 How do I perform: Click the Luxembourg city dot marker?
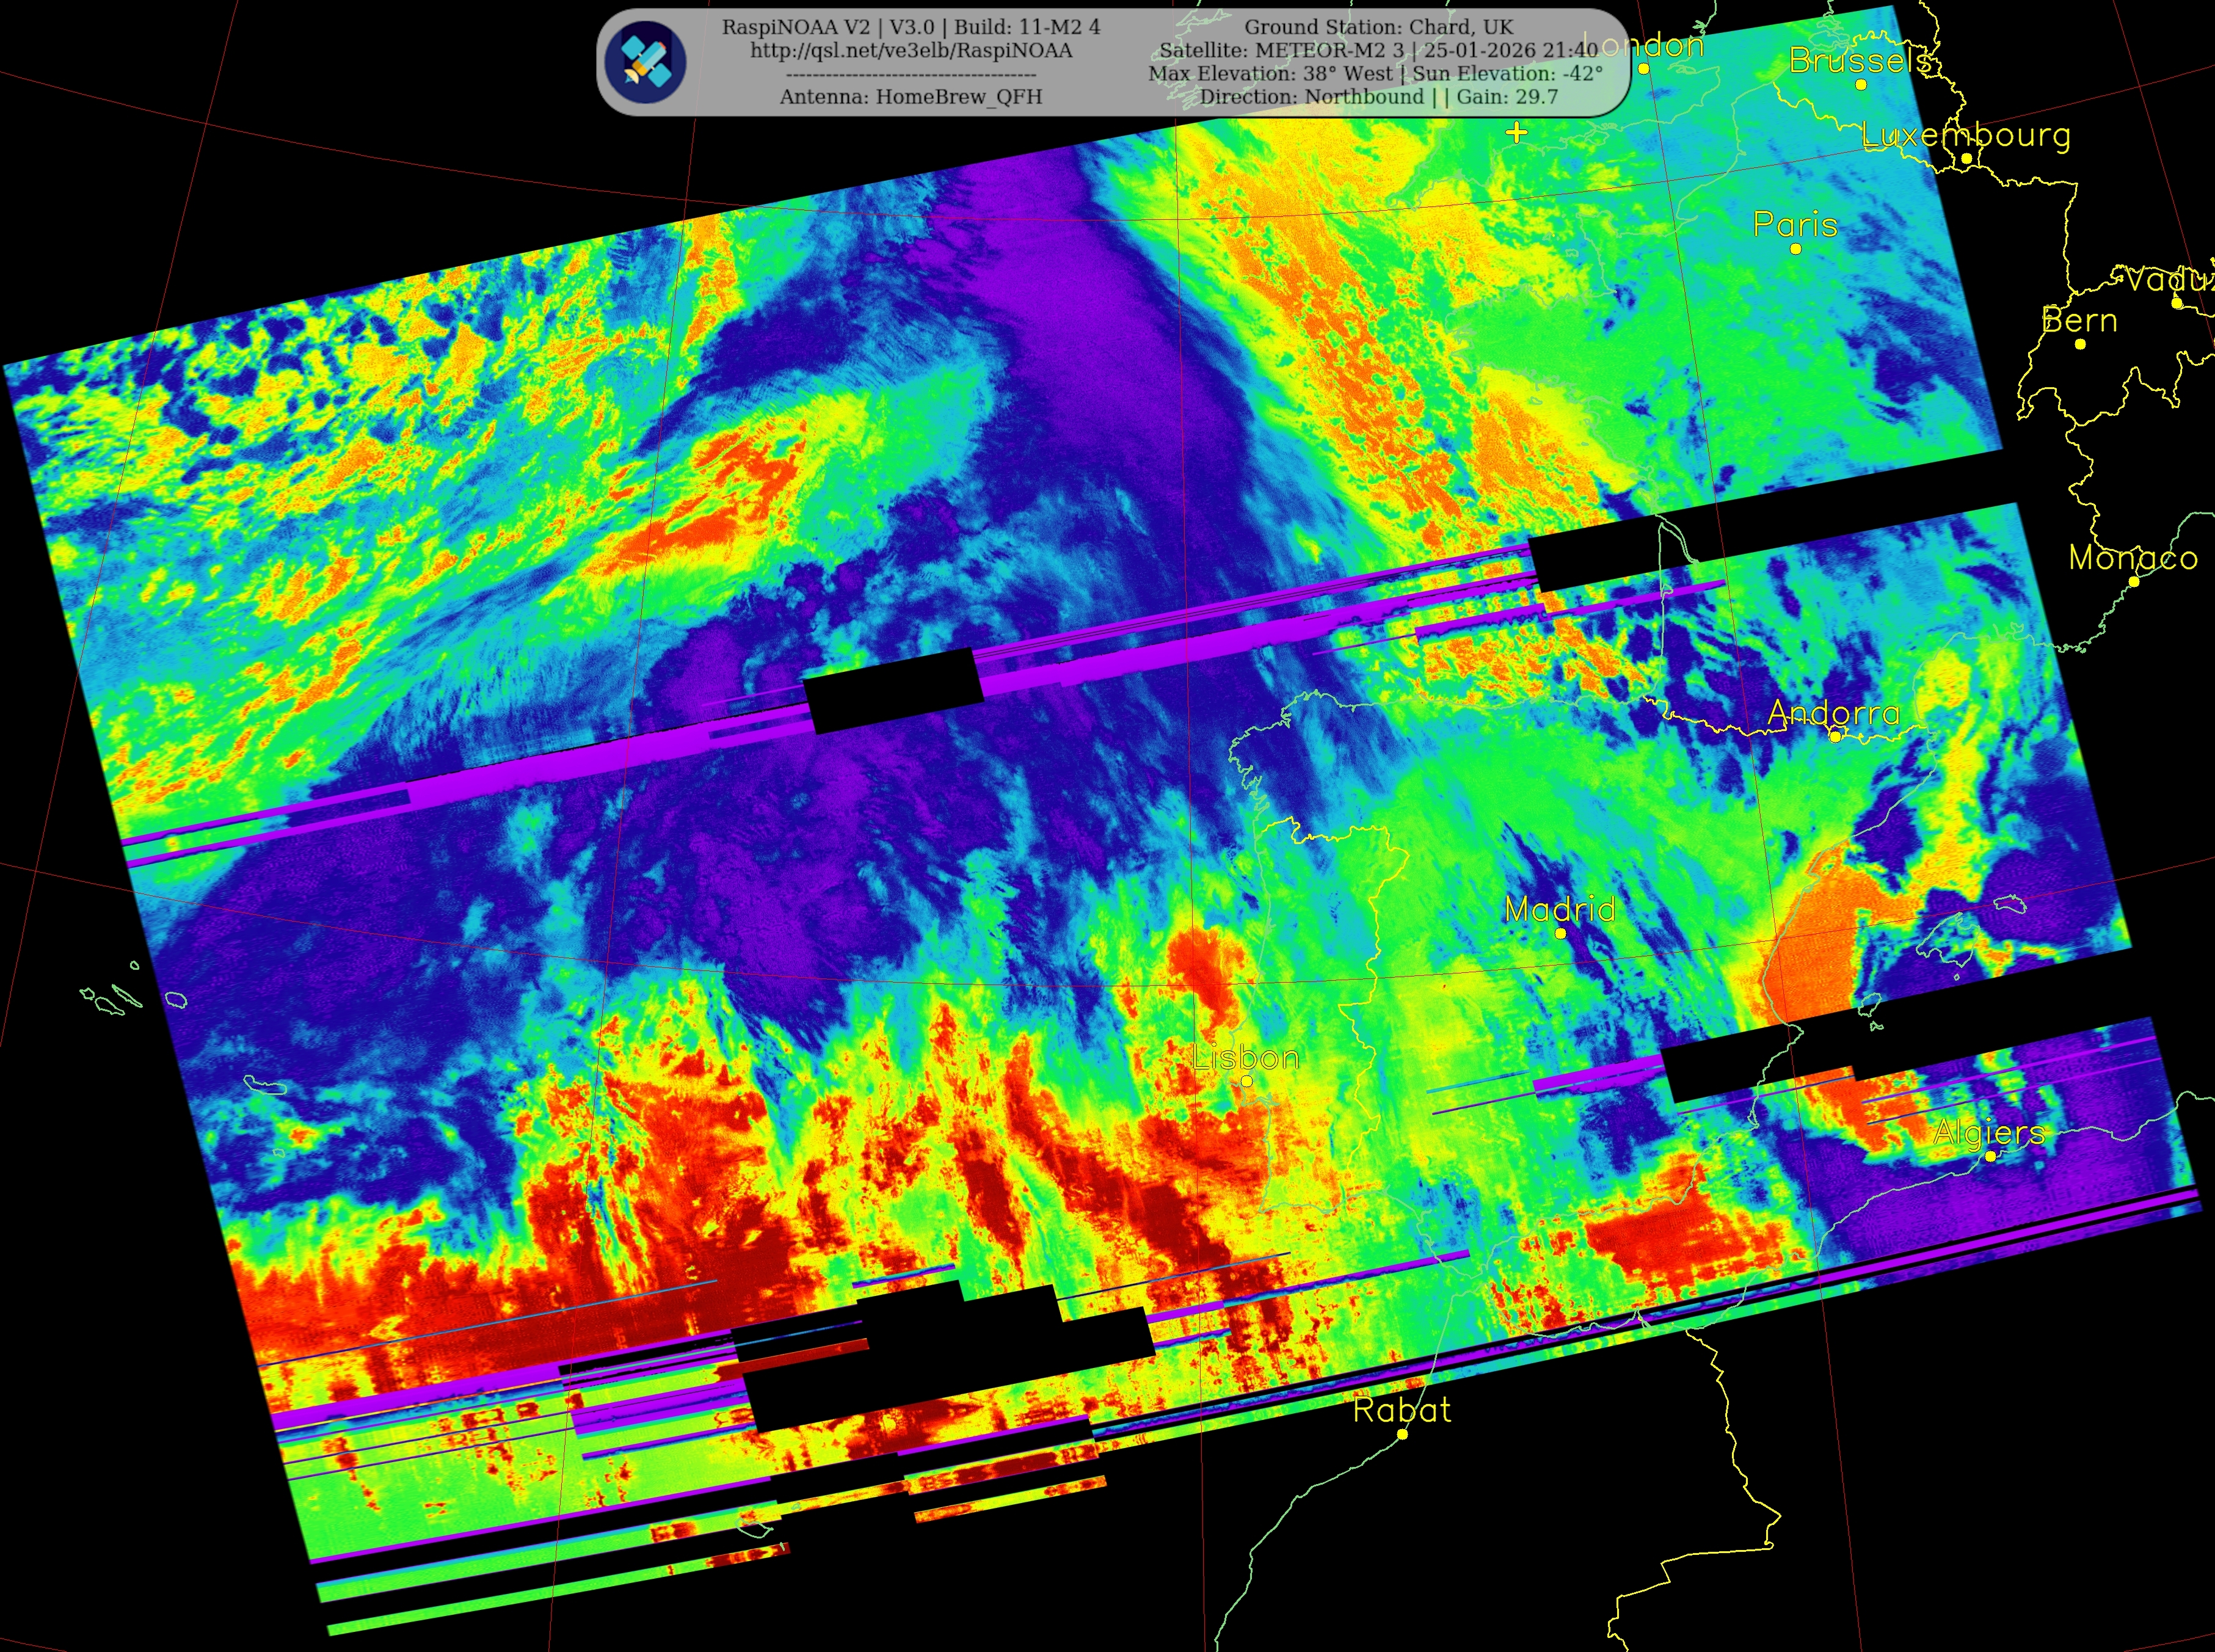point(1966,158)
